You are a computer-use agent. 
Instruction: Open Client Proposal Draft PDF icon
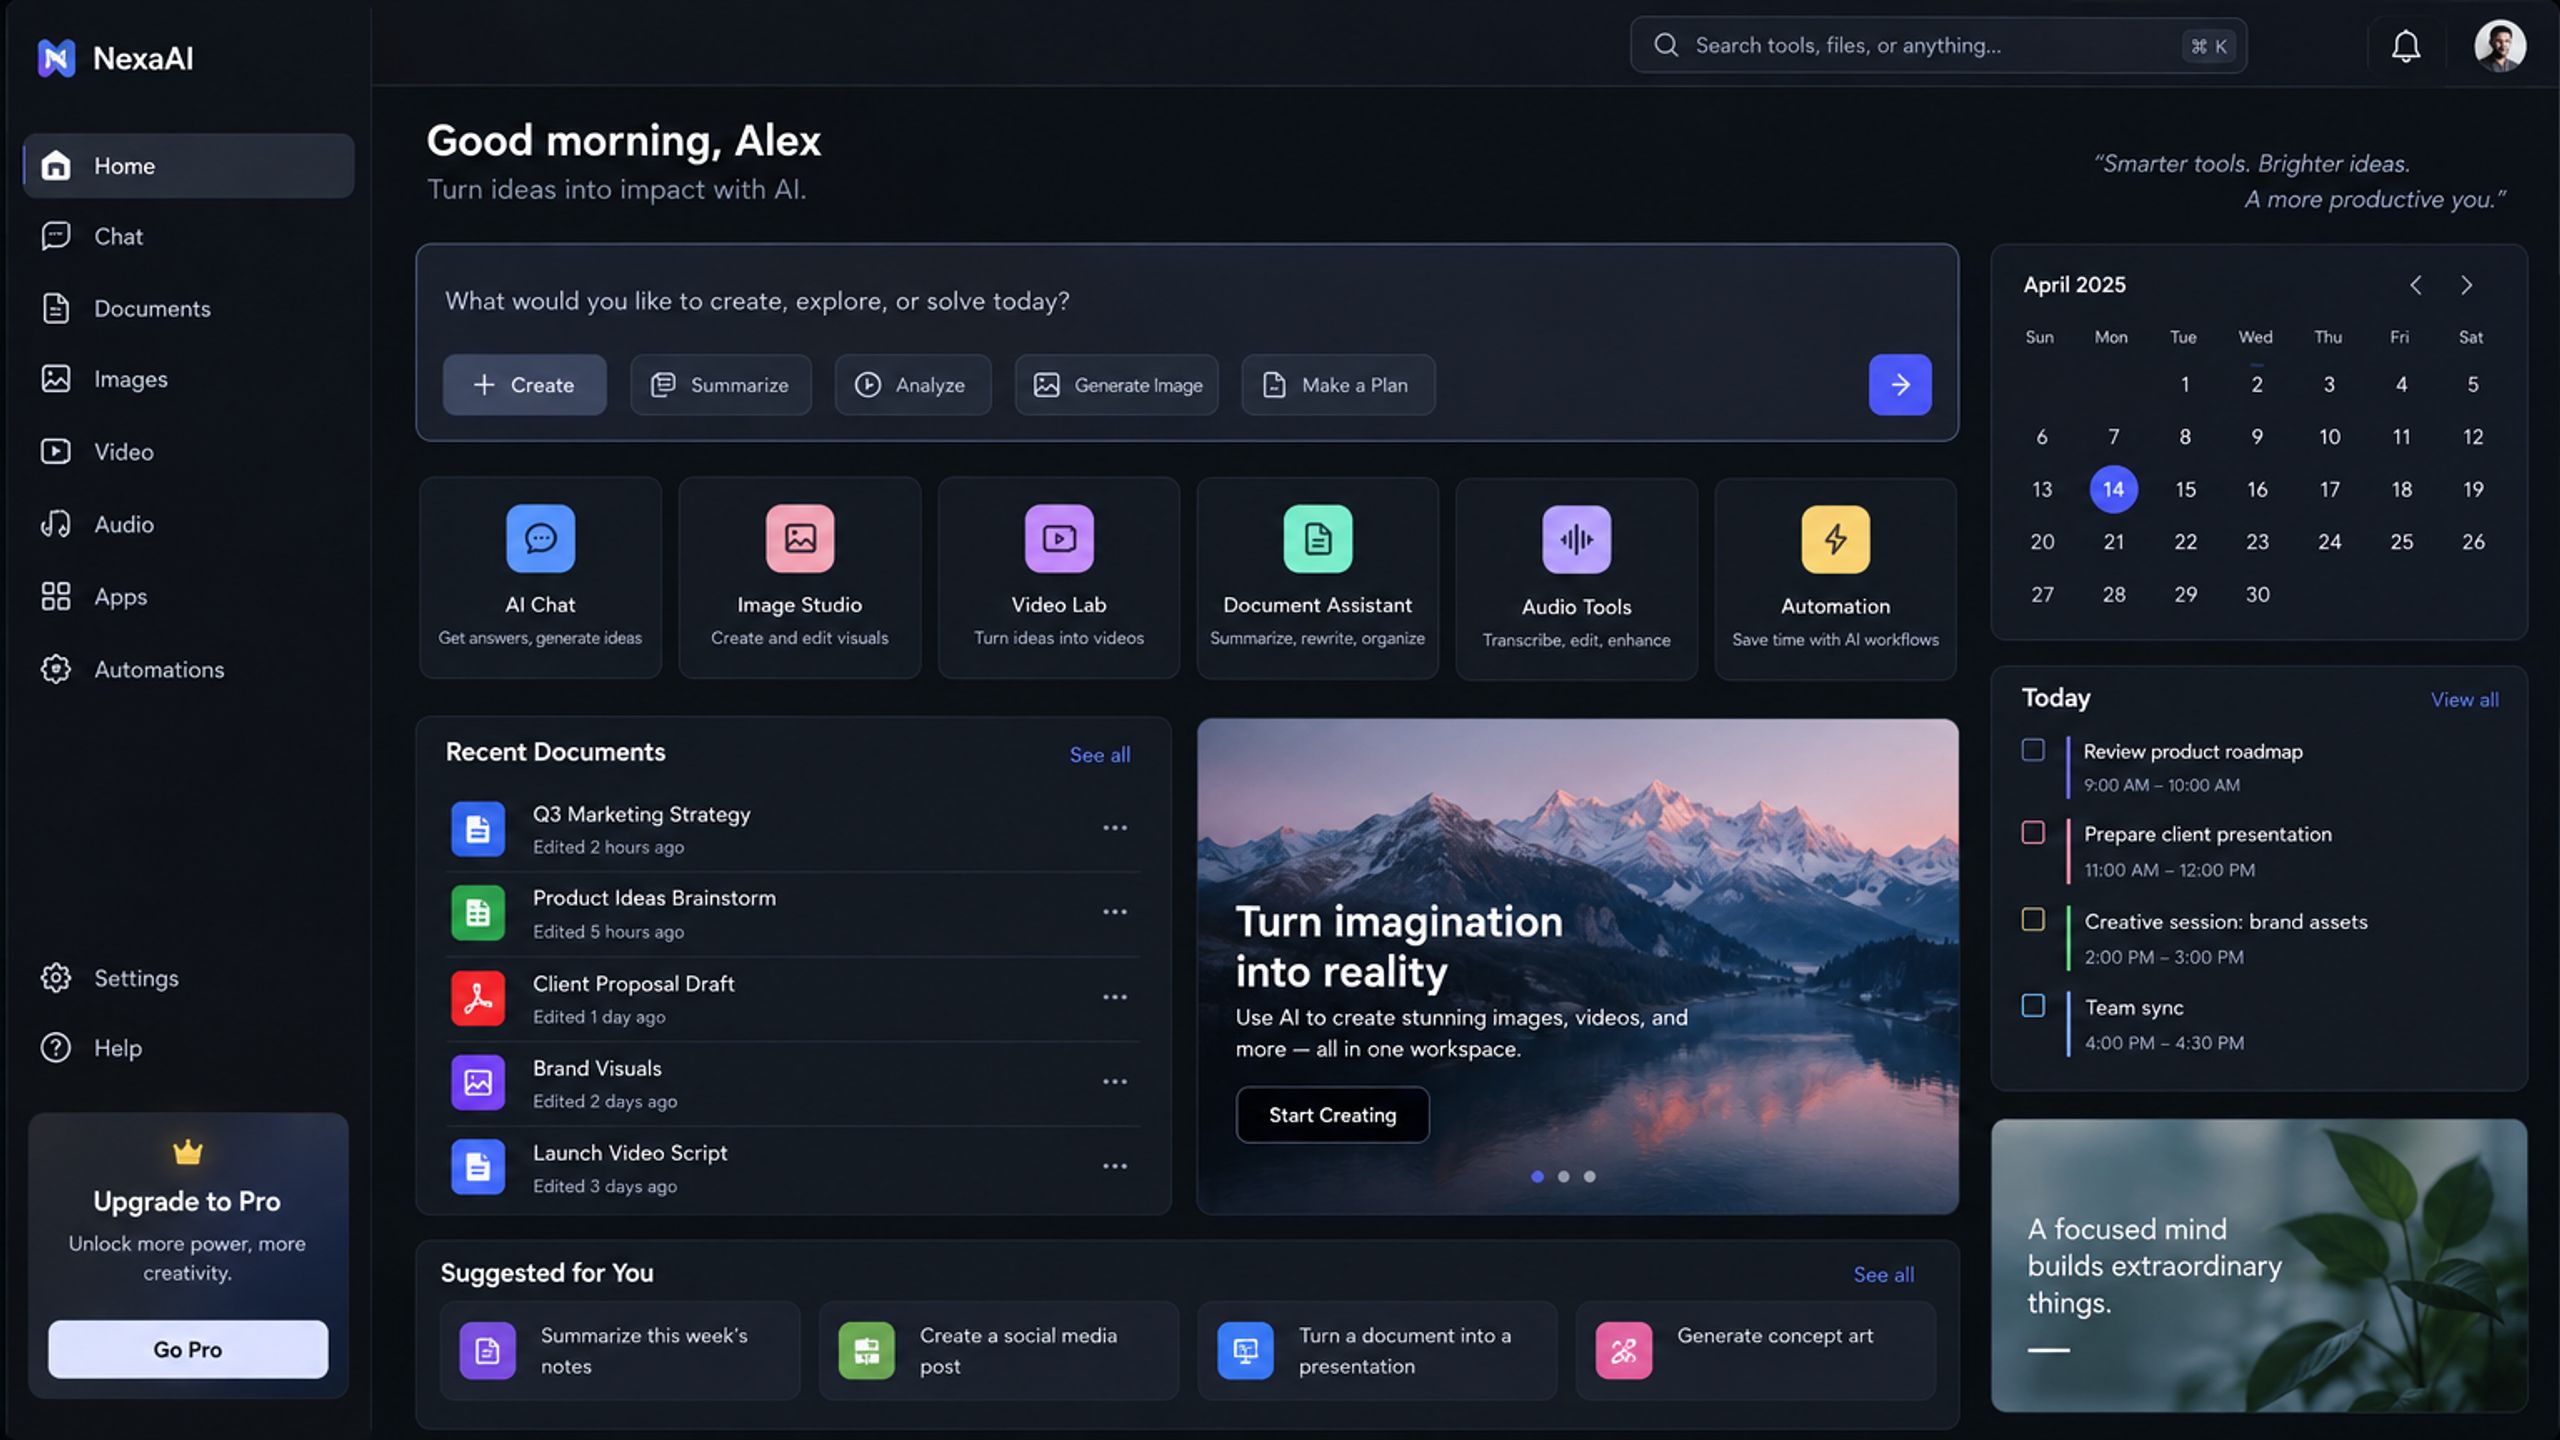(478, 998)
